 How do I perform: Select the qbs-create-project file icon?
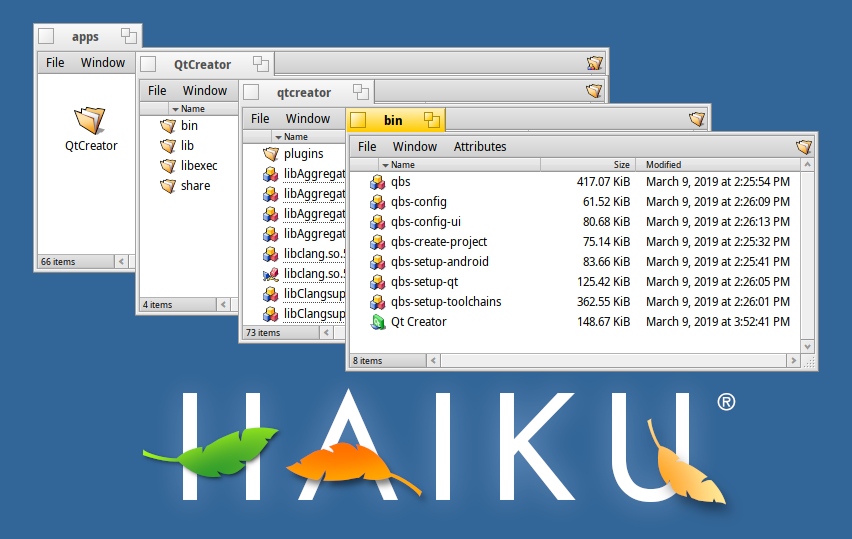[378, 242]
